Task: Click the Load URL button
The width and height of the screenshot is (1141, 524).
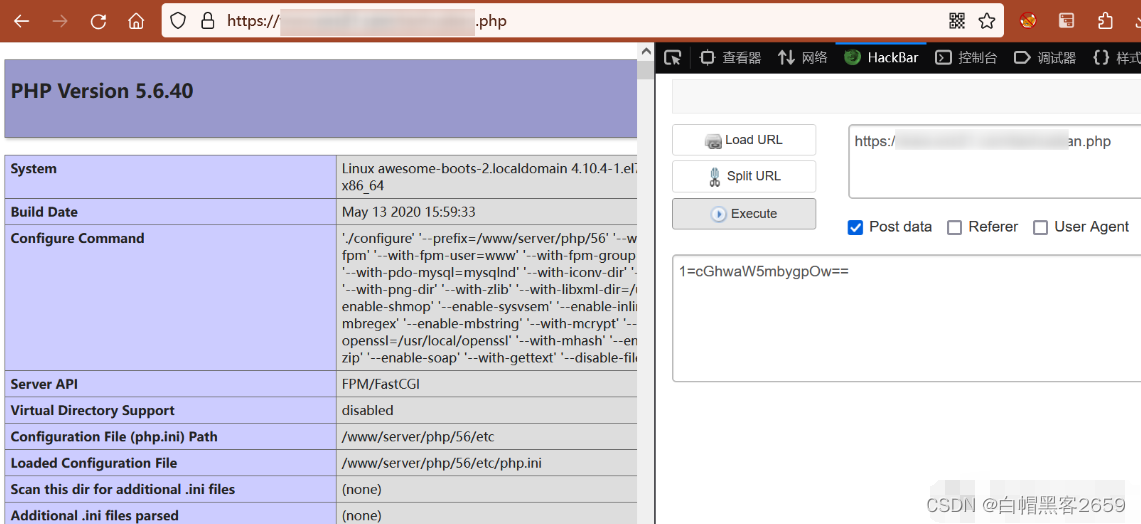Action: pos(744,140)
